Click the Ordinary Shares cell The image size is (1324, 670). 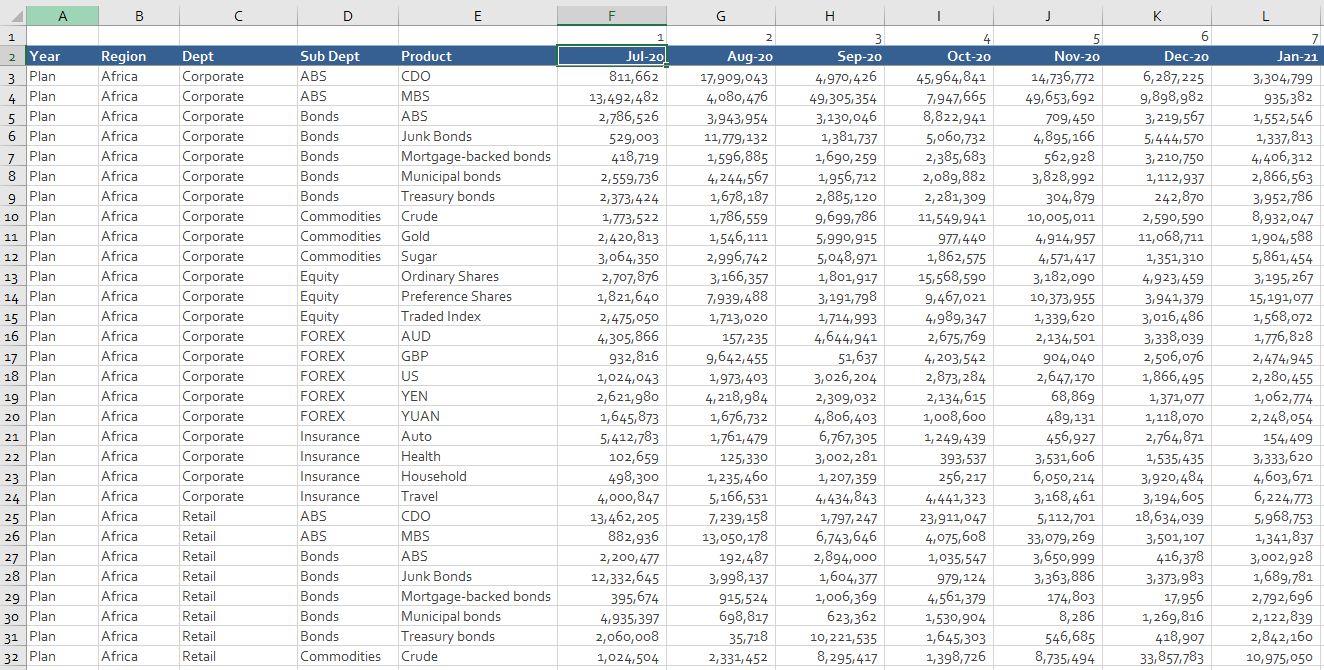pos(478,276)
